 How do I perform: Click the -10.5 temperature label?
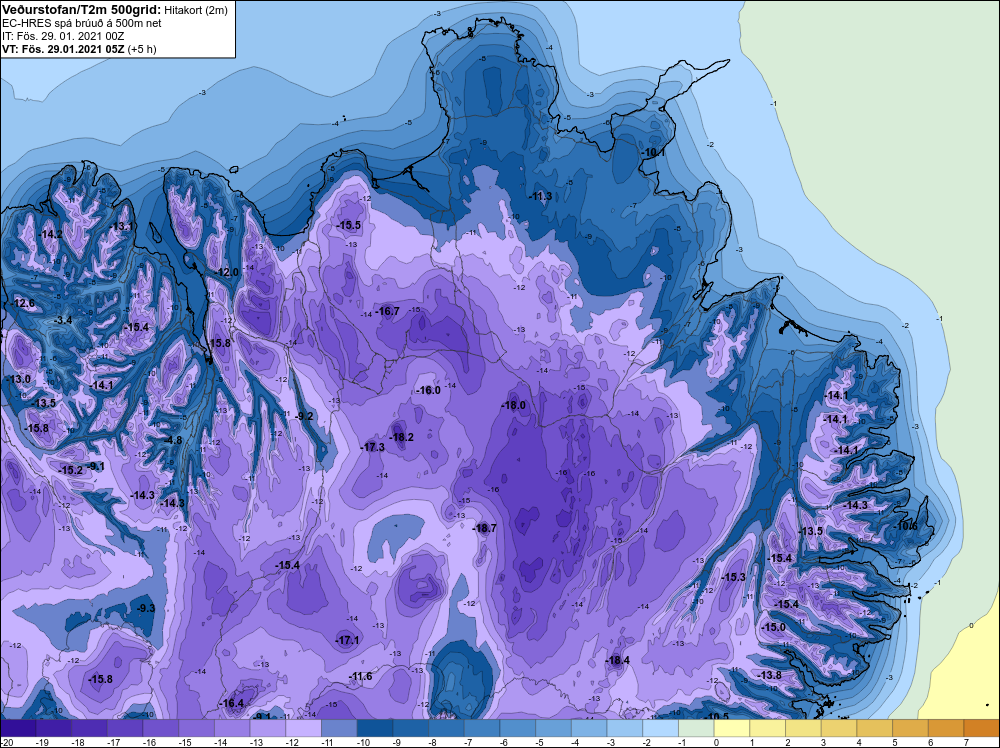coord(717,716)
